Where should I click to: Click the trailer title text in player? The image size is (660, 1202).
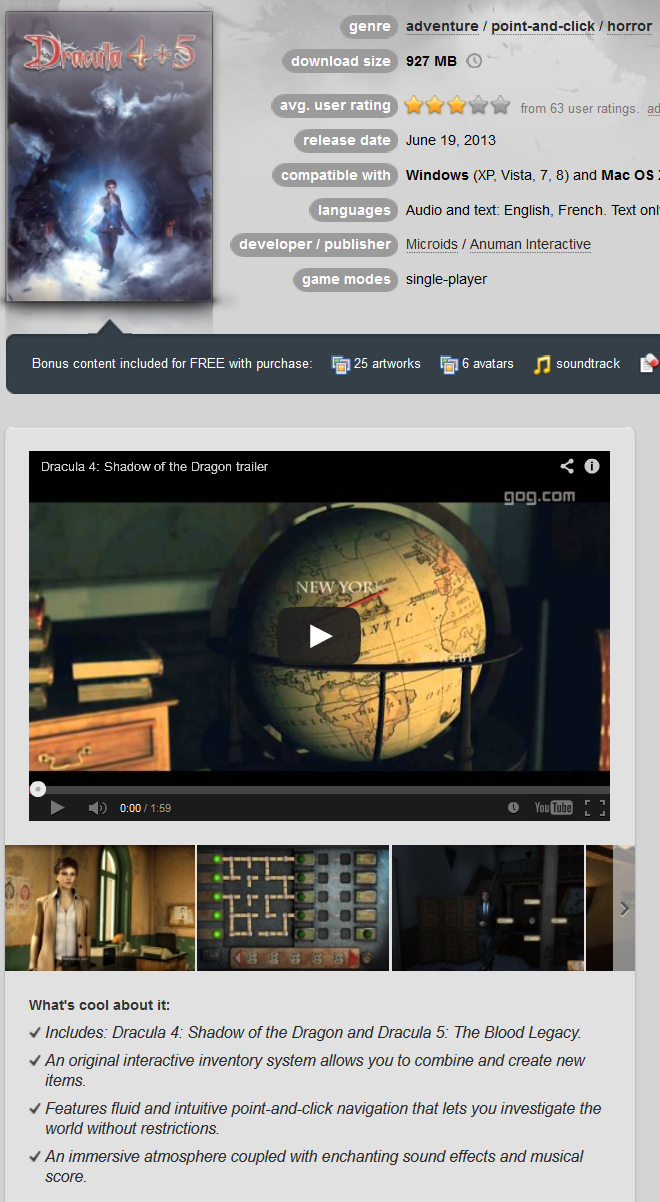coord(154,466)
